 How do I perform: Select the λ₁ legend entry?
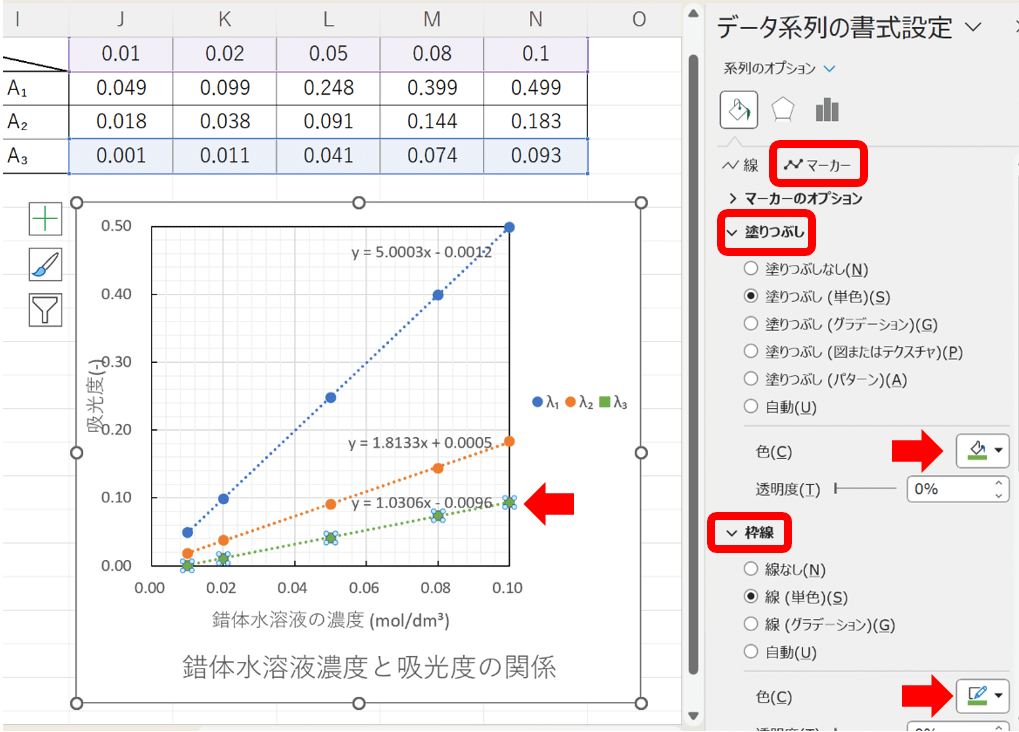[546, 402]
